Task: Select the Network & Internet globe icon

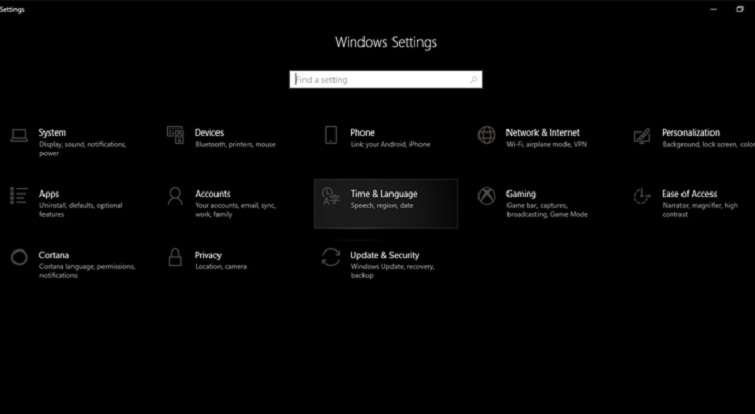Action: pyautogui.click(x=486, y=135)
